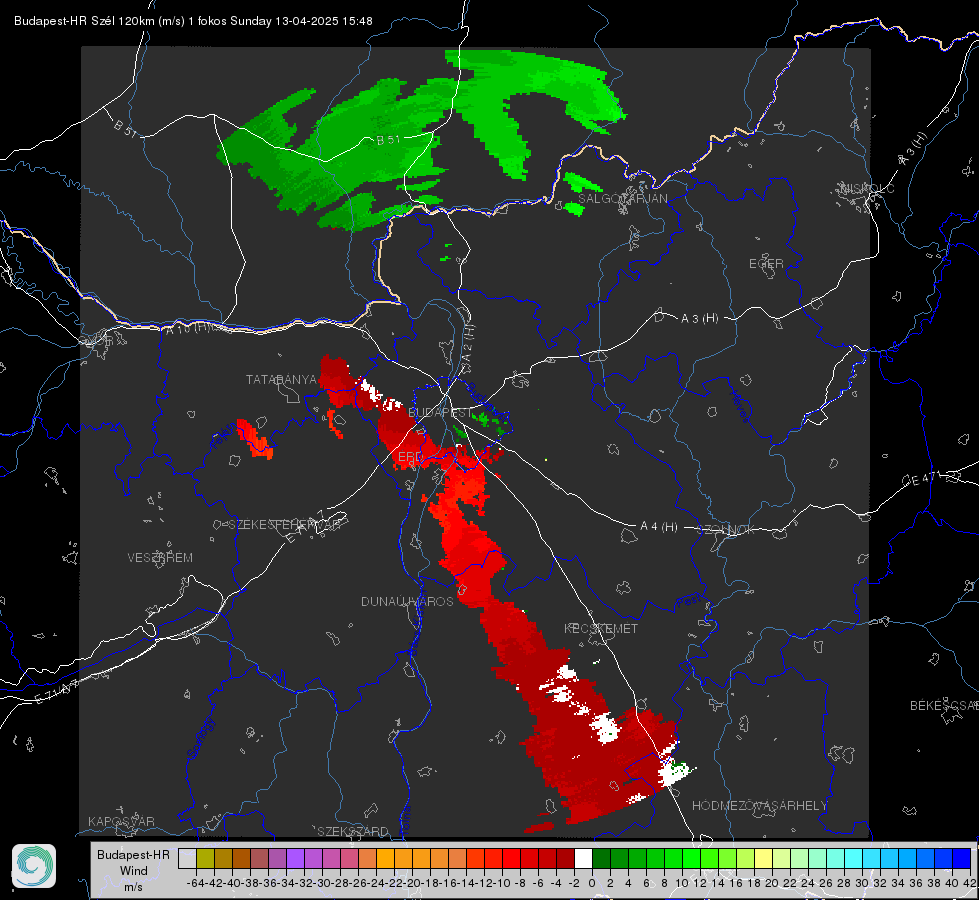This screenshot has width=979, height=900.
Task: Select the VESZPREM city label
Action: [160, 558]
